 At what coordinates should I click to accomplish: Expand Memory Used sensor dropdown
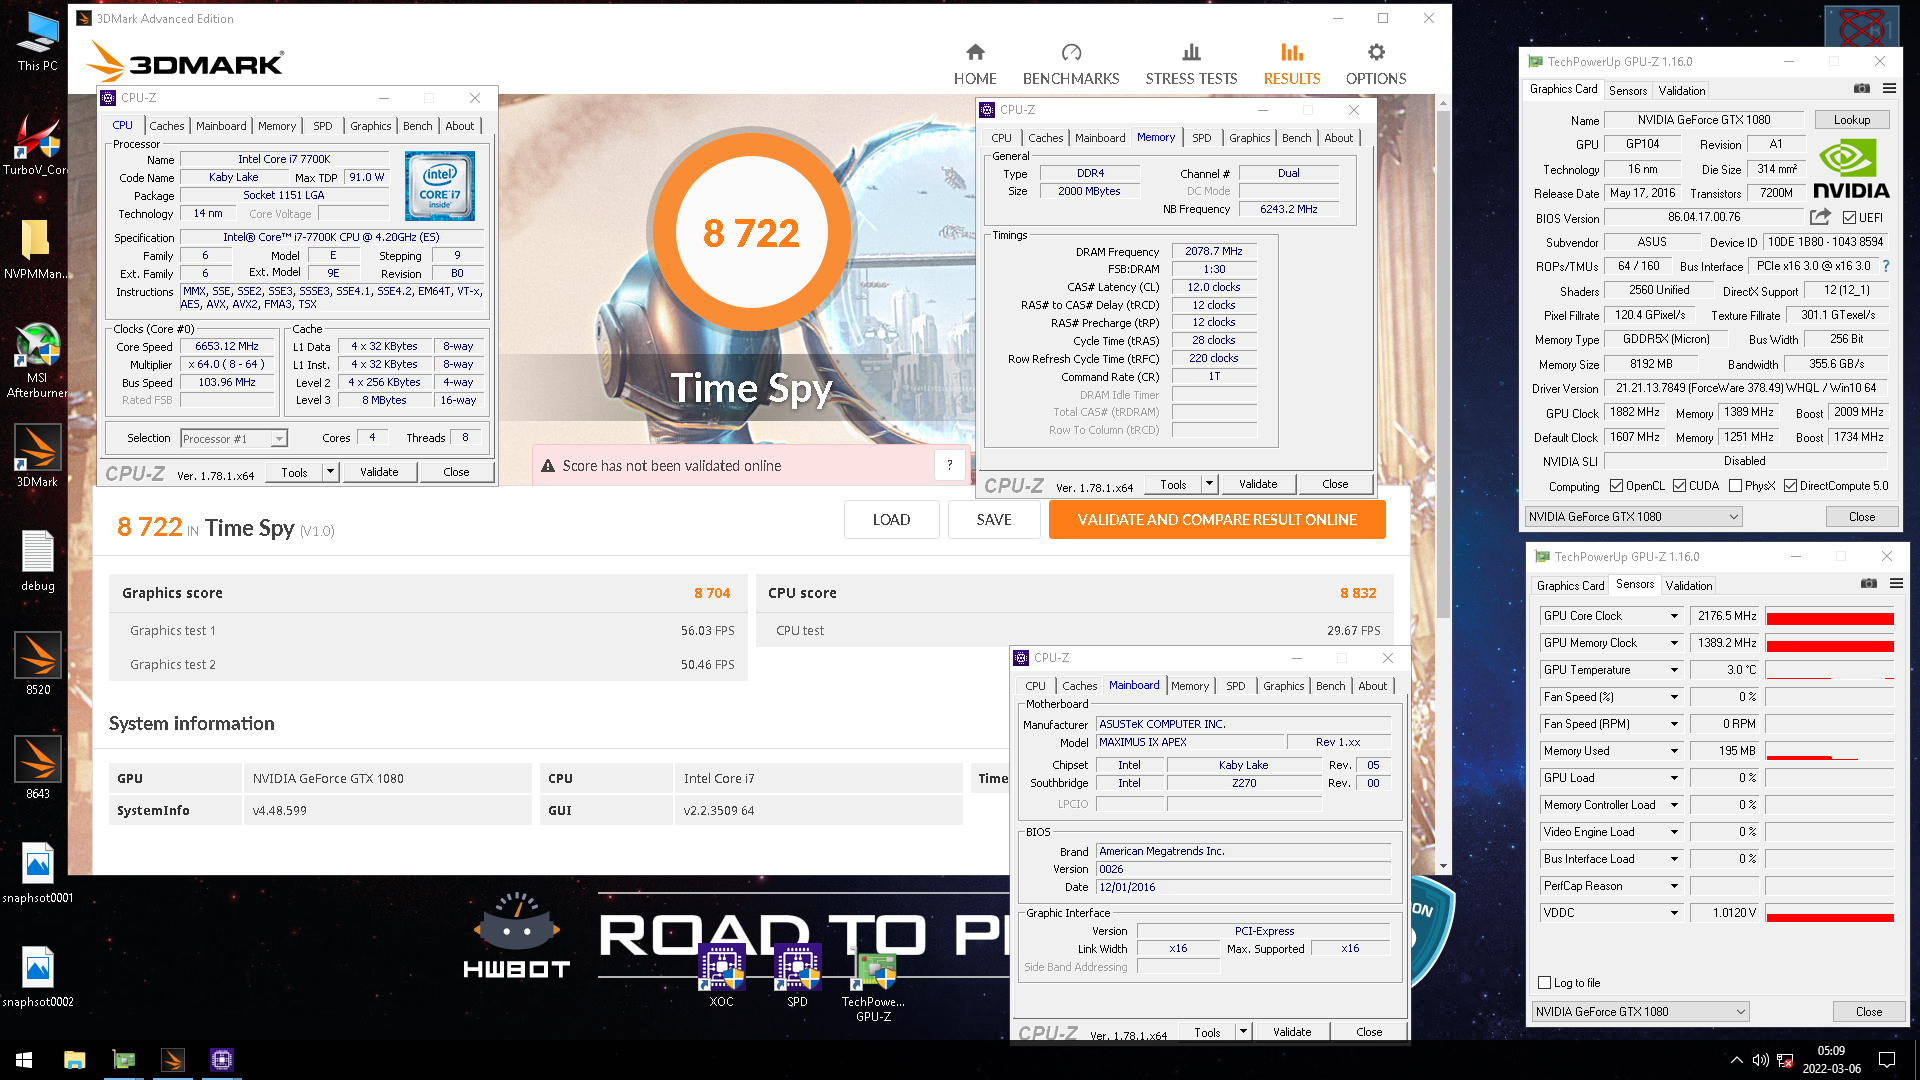[1674, 751]
